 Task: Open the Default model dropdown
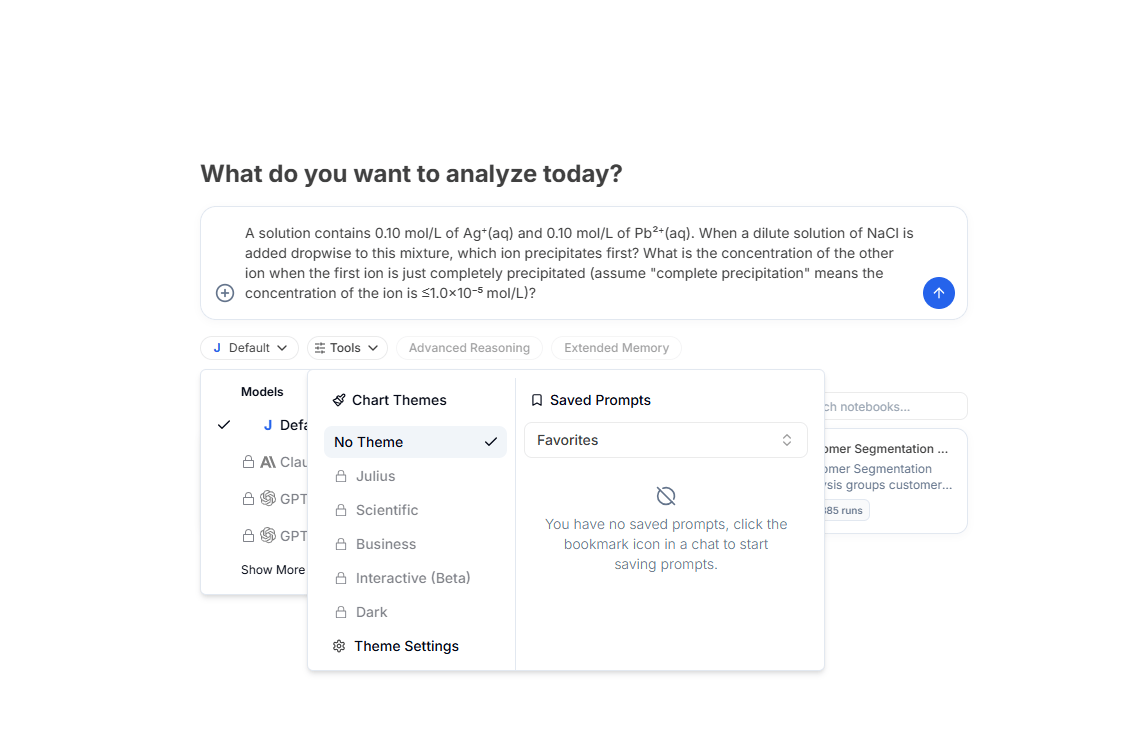[249, 348]
